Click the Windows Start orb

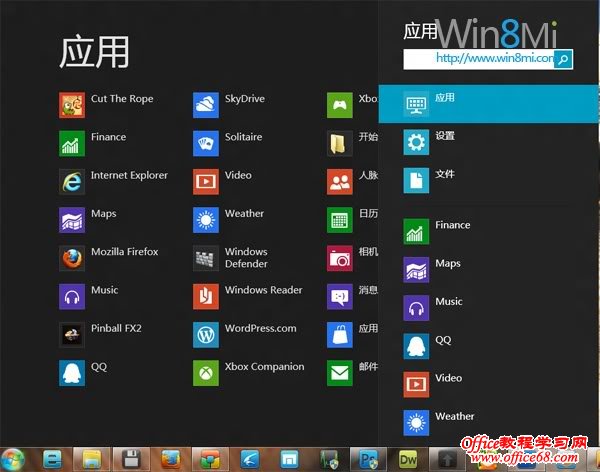(12, 459)
